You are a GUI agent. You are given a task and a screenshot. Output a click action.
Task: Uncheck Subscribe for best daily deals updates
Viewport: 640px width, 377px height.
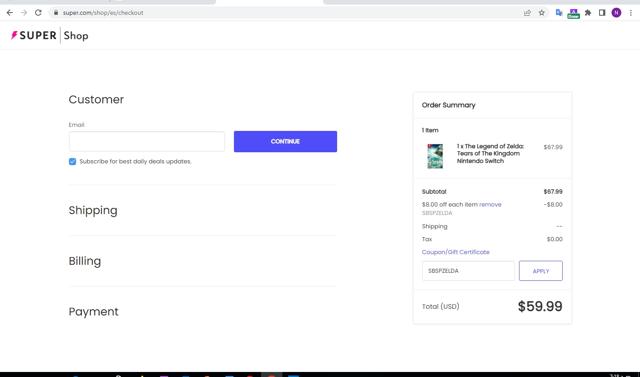click(73, 162)
